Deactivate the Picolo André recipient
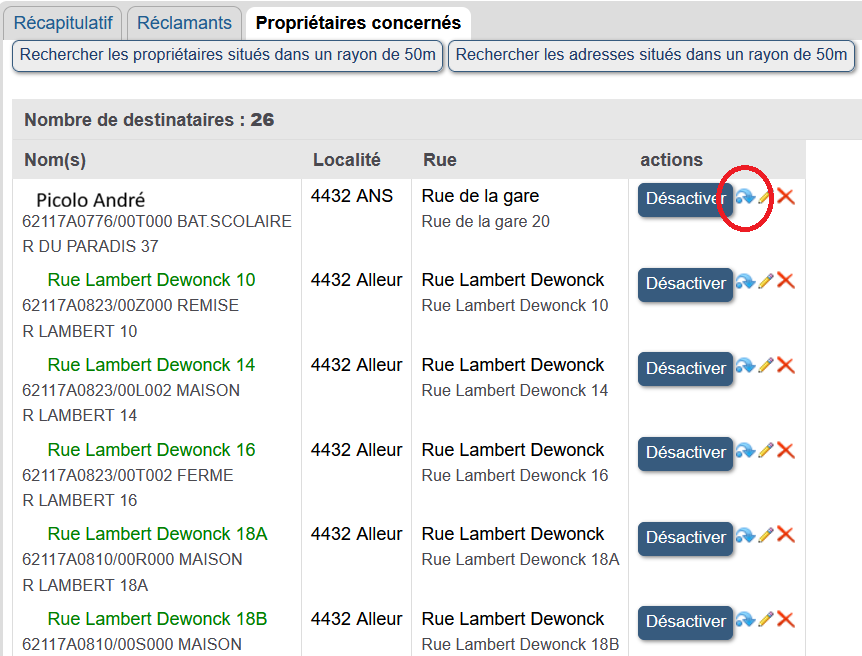The image size is (862, 656). point(685,199)
